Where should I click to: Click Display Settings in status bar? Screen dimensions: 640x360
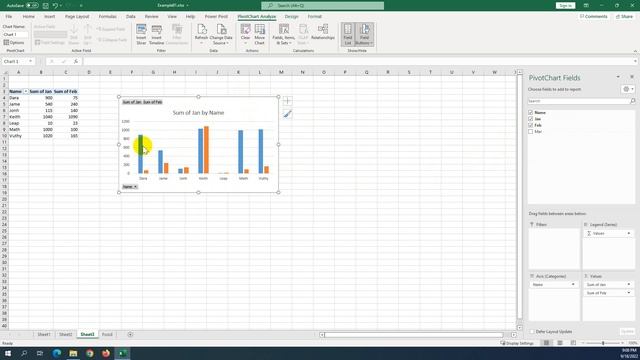(517, 343)
